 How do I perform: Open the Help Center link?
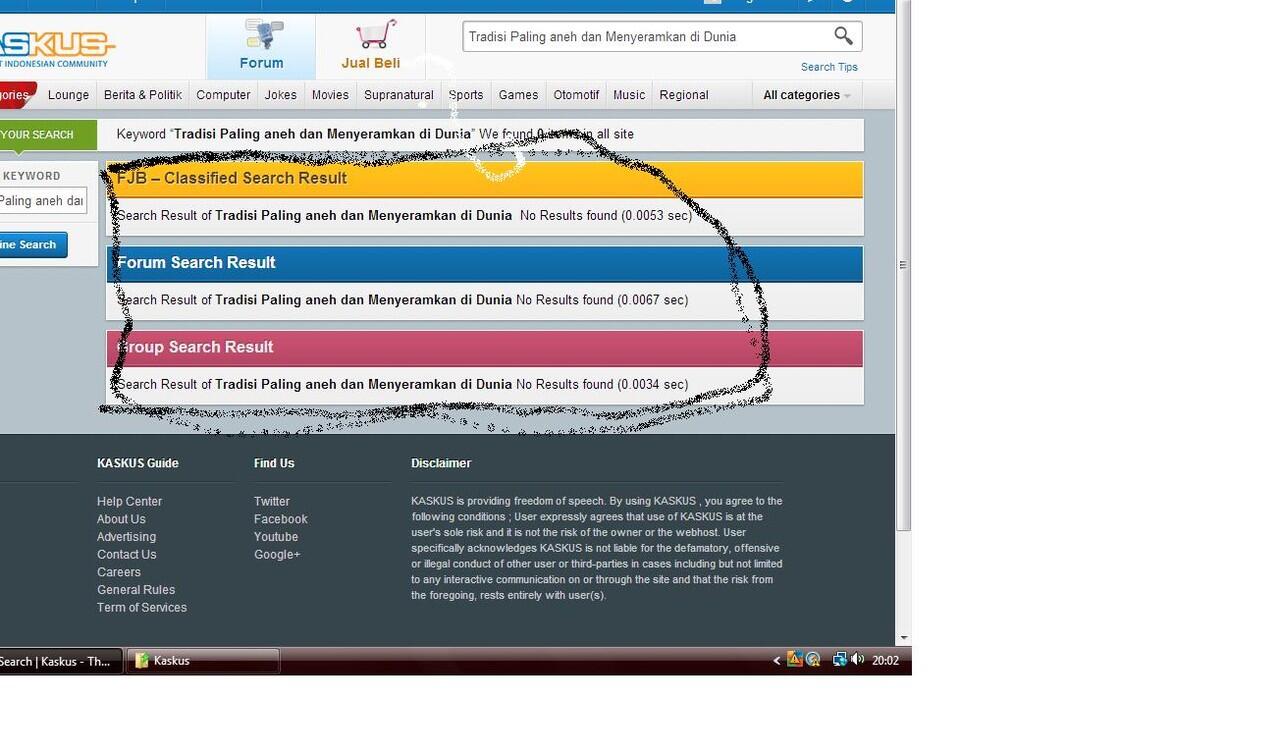pyautogui.click(x=129, y=502)
